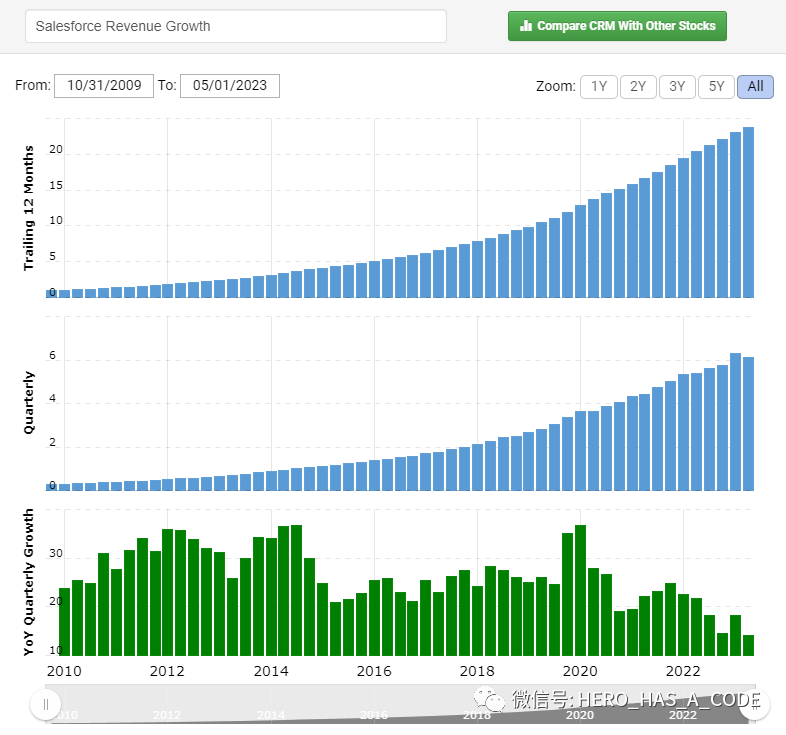Image resolution: width=786 pixels, height=735 pixels.
Task: Click the 2016 x-axis year label
Action: [374, 671]
